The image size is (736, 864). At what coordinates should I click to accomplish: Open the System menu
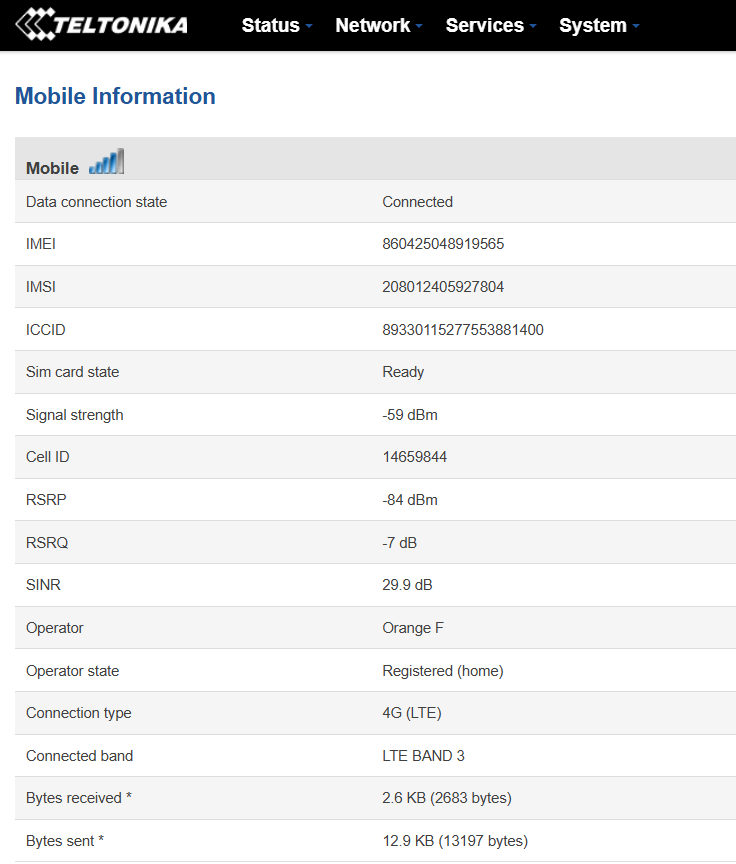tap(593, 25)
